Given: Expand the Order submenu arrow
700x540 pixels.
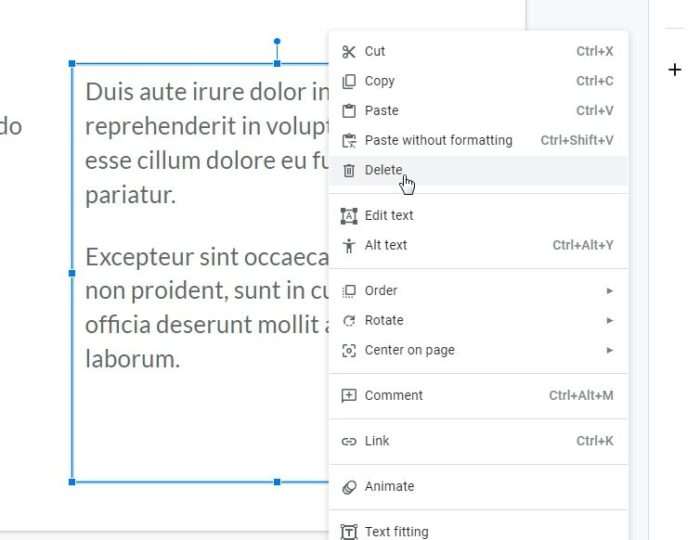Looking at the screenshot, I should coord(609,291).
